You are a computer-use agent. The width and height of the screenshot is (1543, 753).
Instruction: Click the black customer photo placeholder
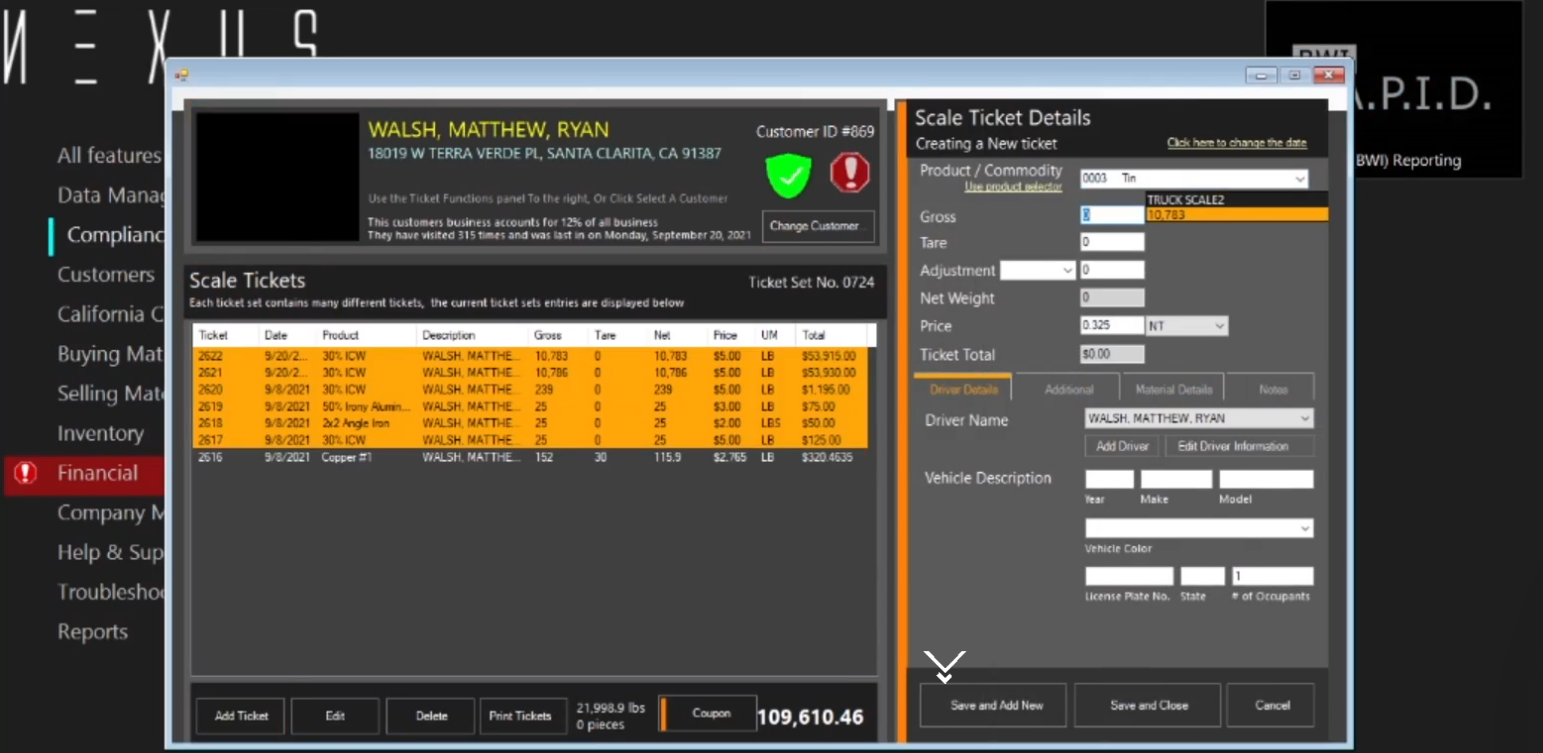[x=277, y=177]
